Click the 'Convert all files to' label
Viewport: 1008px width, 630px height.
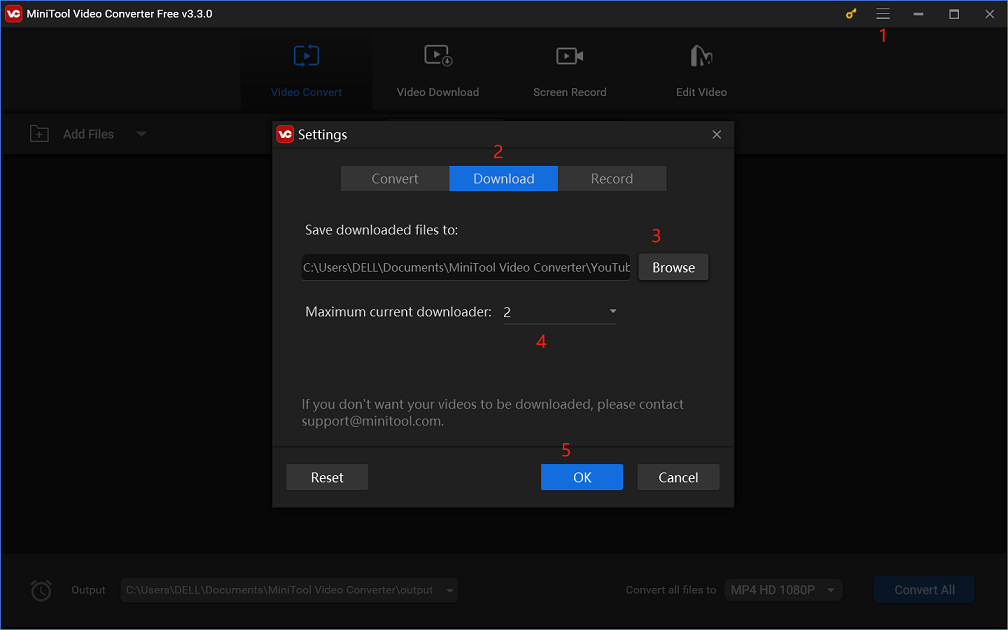[670, 590]
